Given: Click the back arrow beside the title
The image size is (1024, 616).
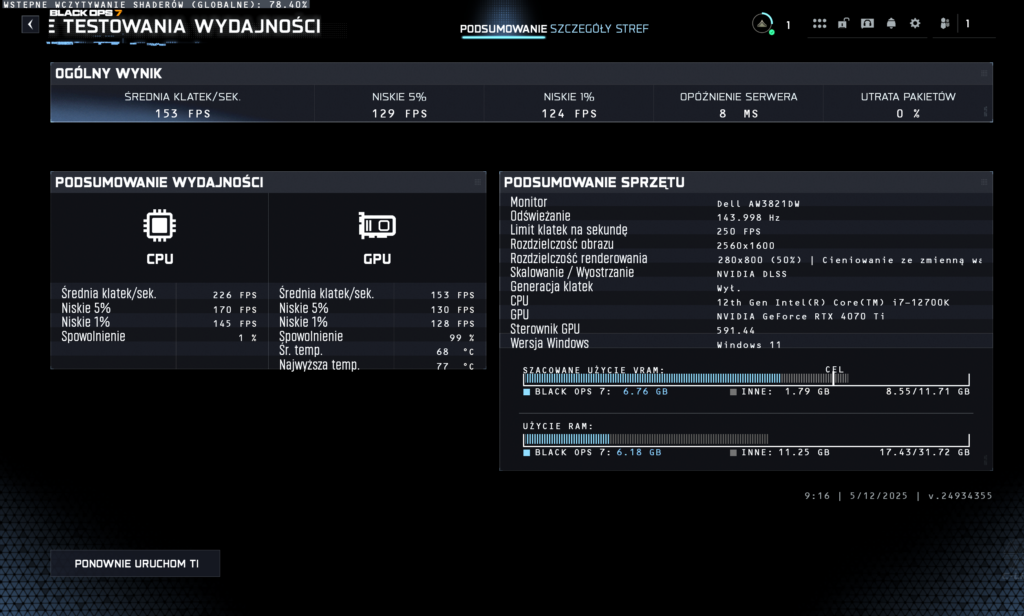Looking at the screenshot, I should pyautogui.click(x=30, y=24).
